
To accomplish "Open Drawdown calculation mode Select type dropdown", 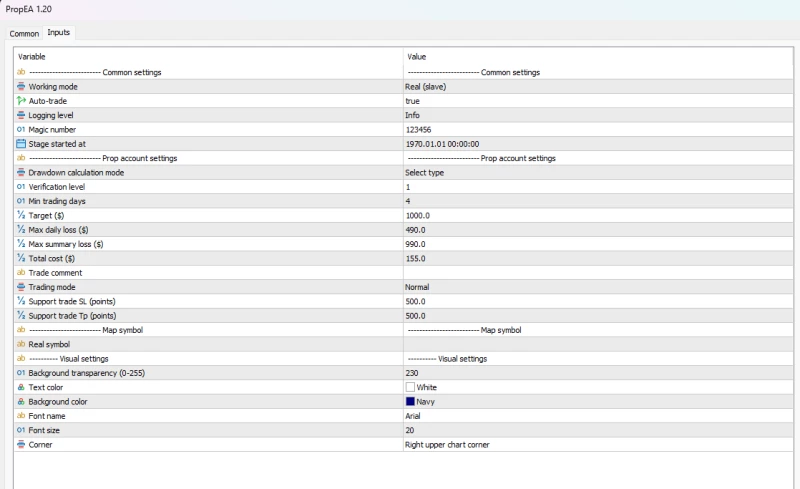I will [424, 172].
